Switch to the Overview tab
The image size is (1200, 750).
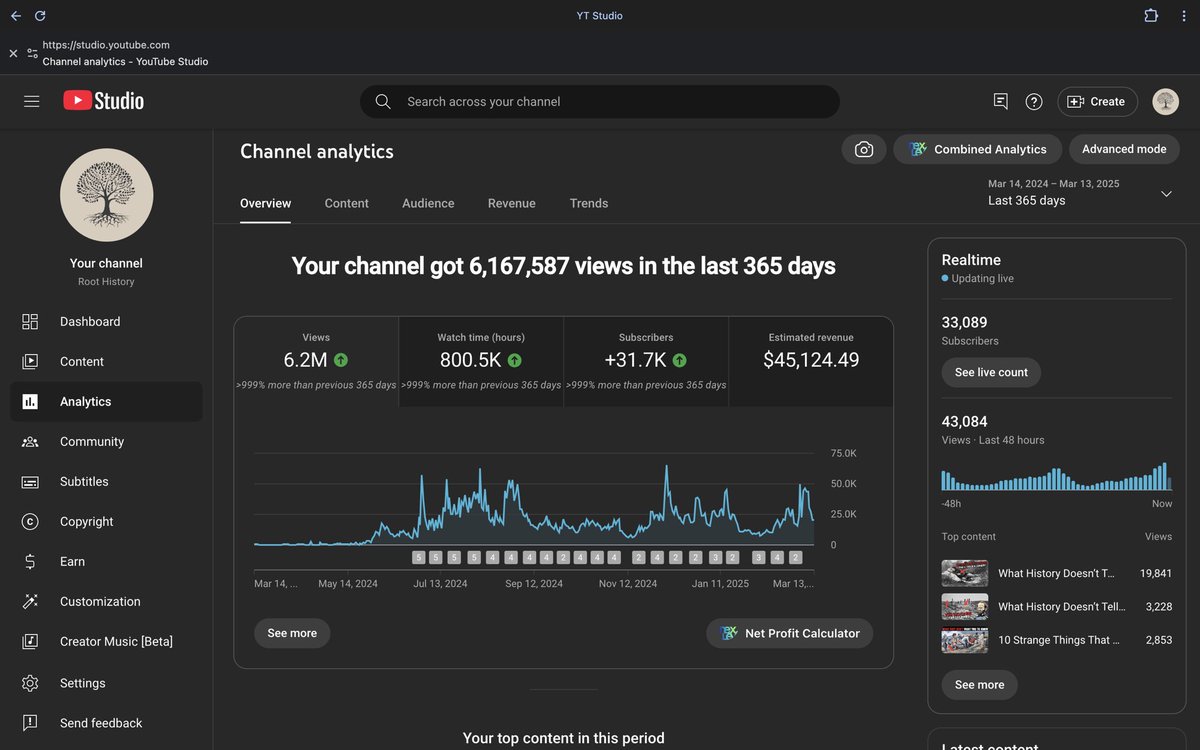pos(265,203)
